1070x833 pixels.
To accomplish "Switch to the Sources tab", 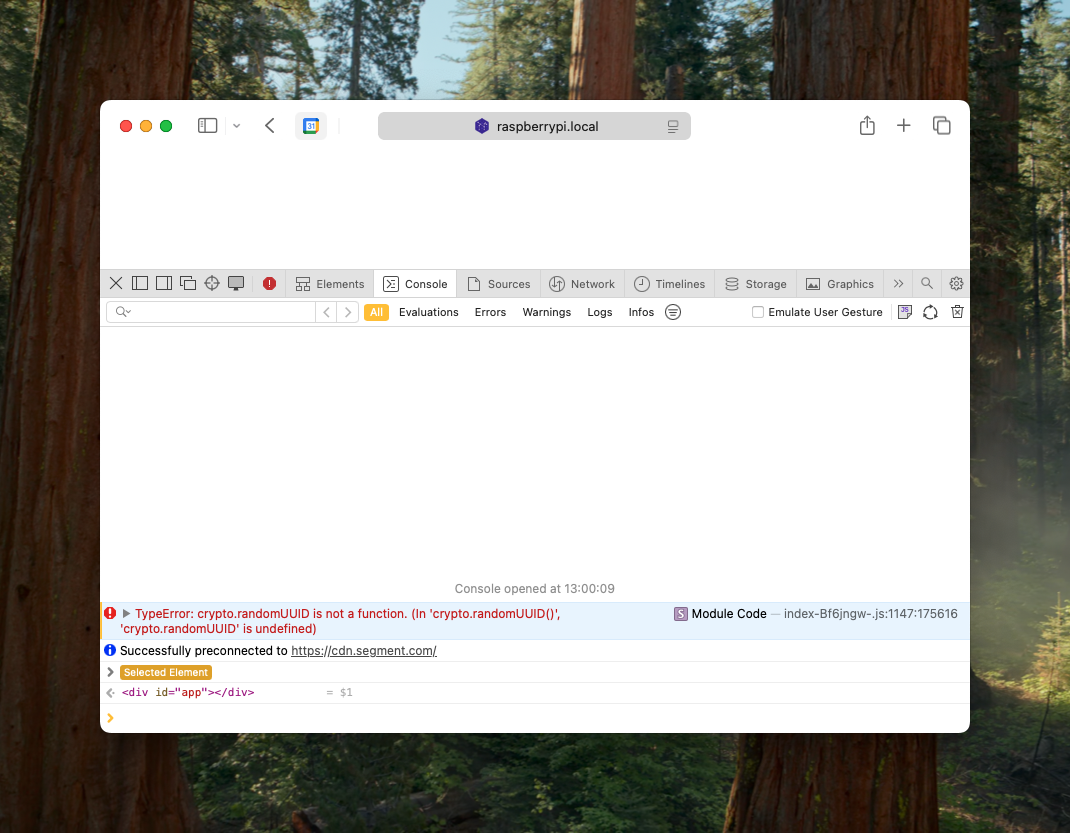I will (x=498, y=284).
